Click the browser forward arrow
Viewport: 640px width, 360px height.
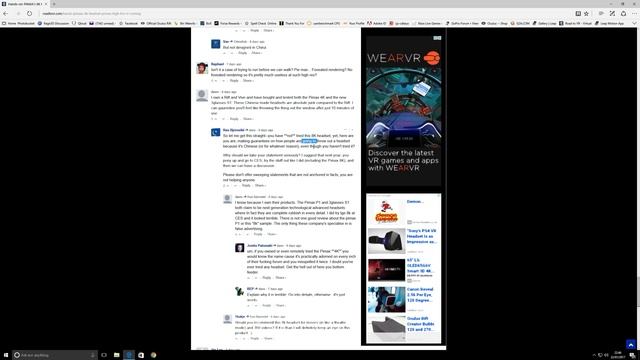point(18,13)
